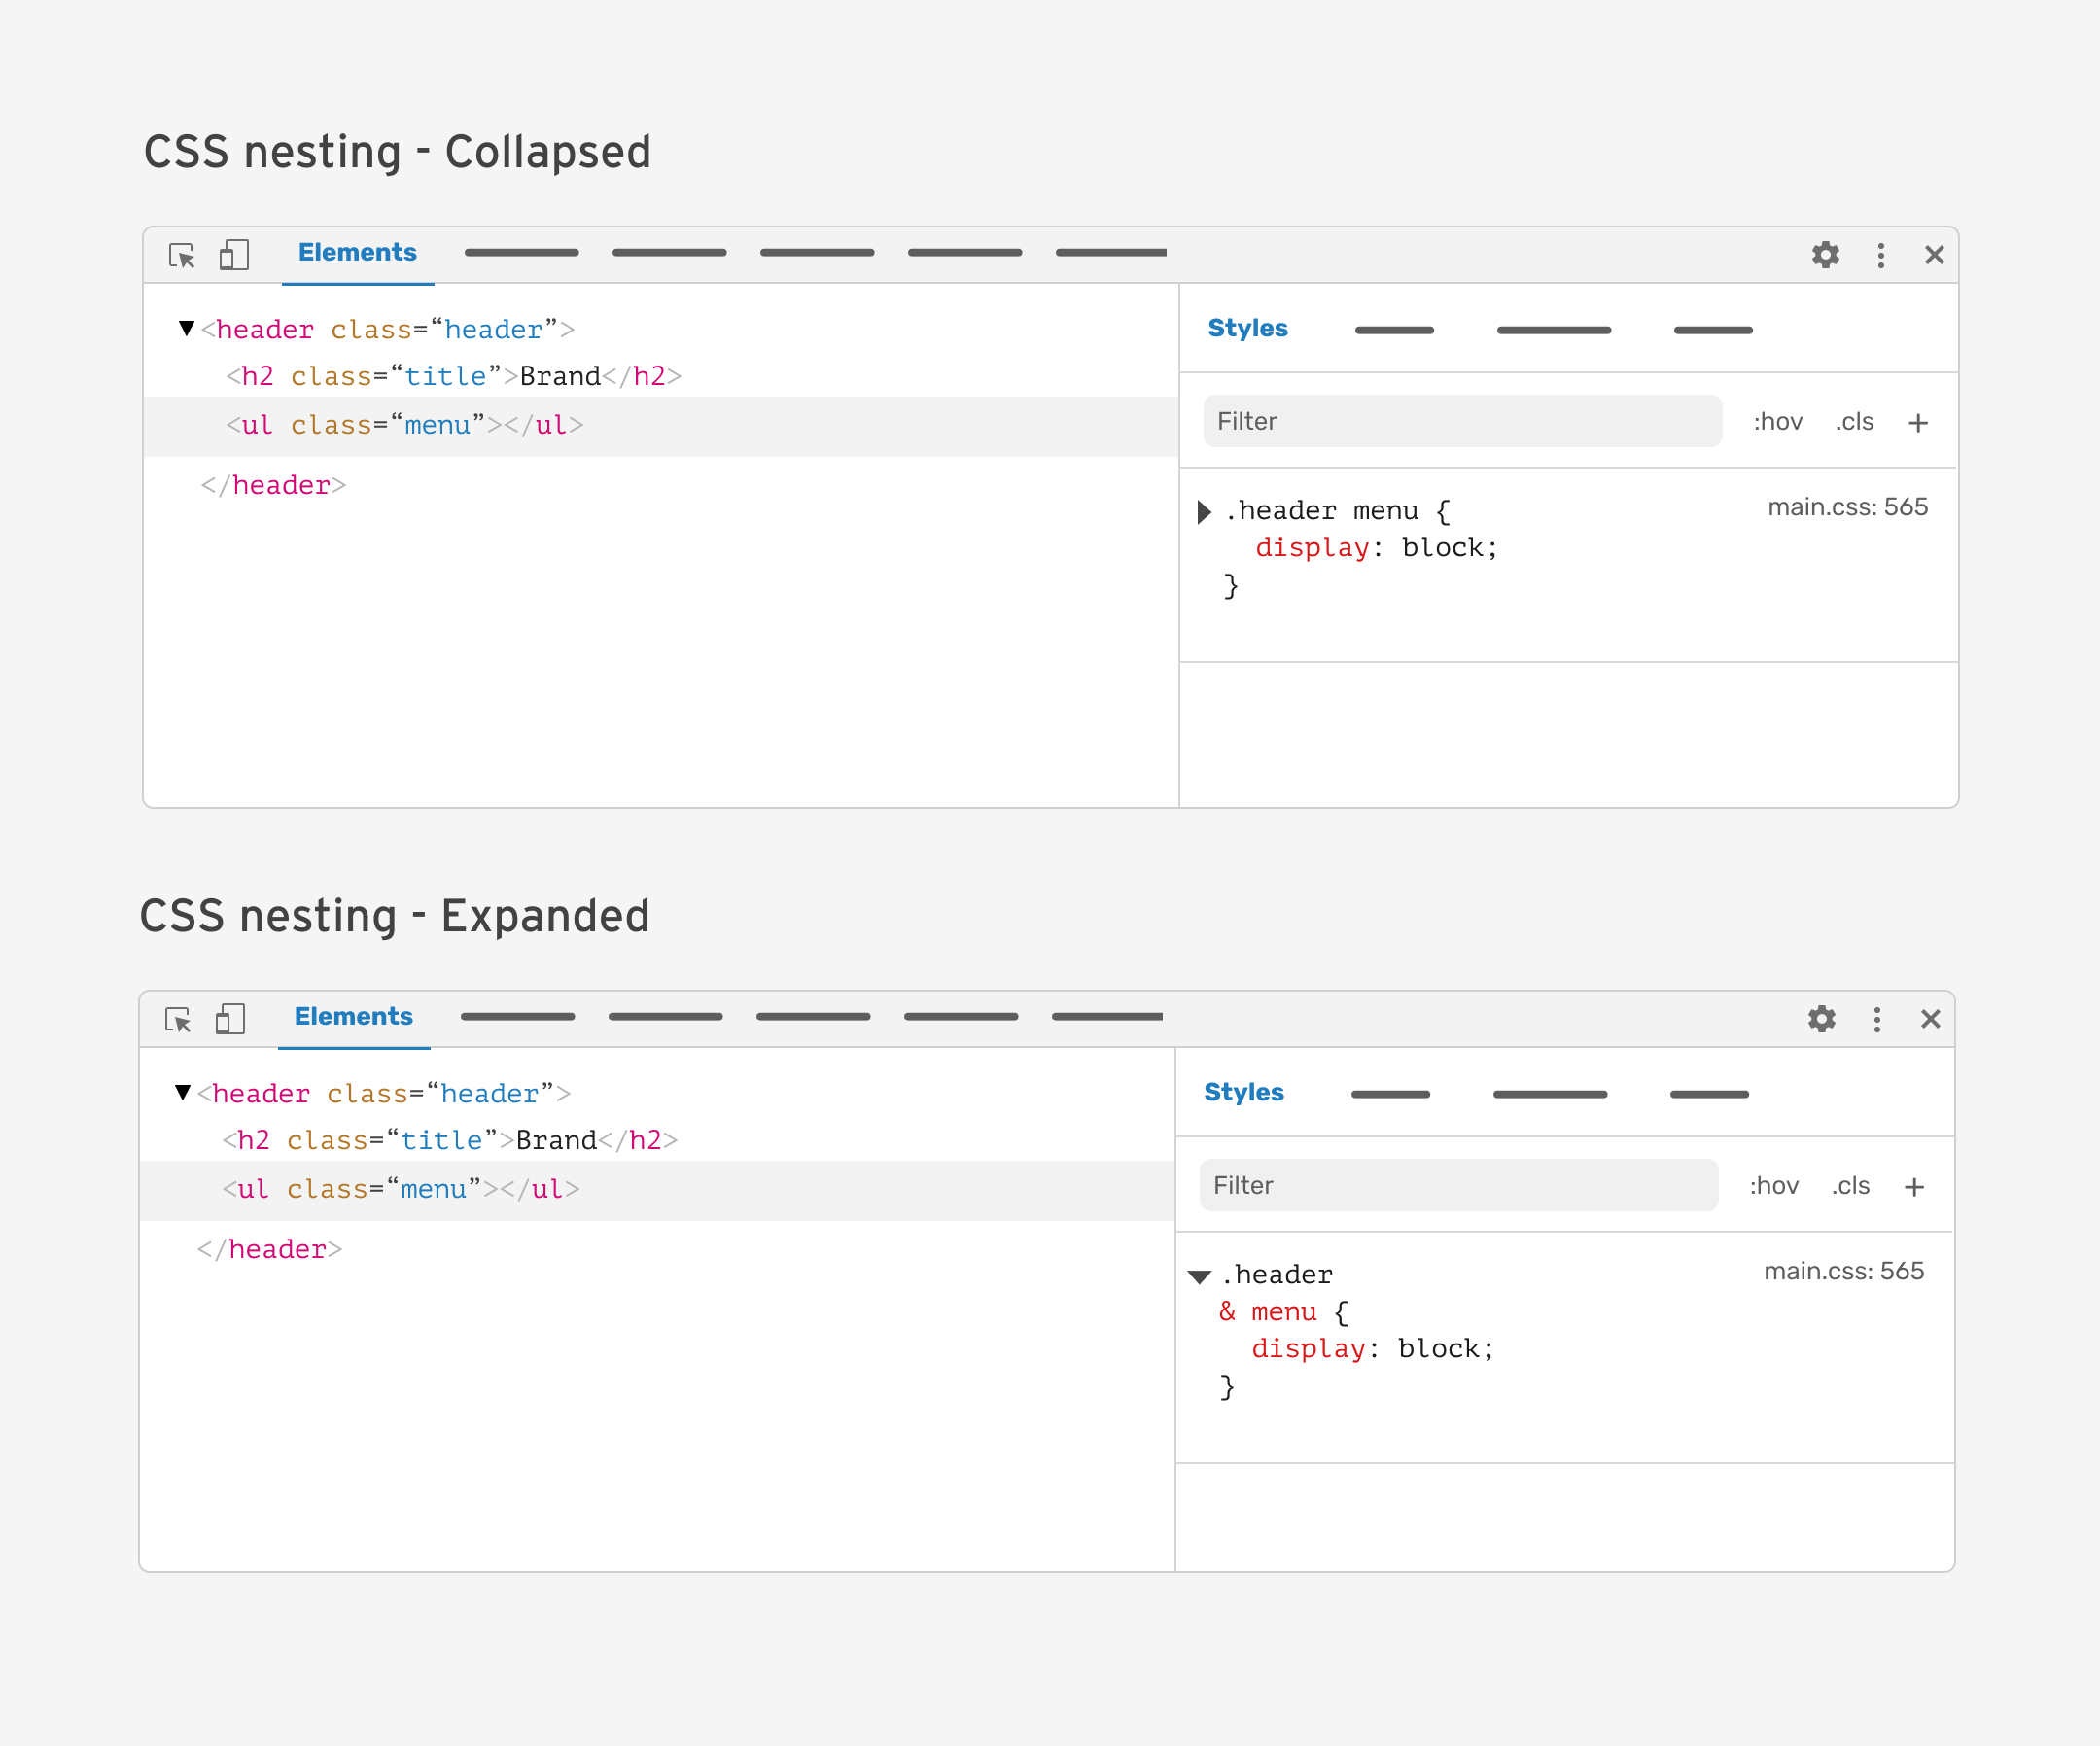Toggle the device toolbar icon in the Collapsed panel
The width and height of the screenshot is (2100, 1746).
click(x=234, y=255)
